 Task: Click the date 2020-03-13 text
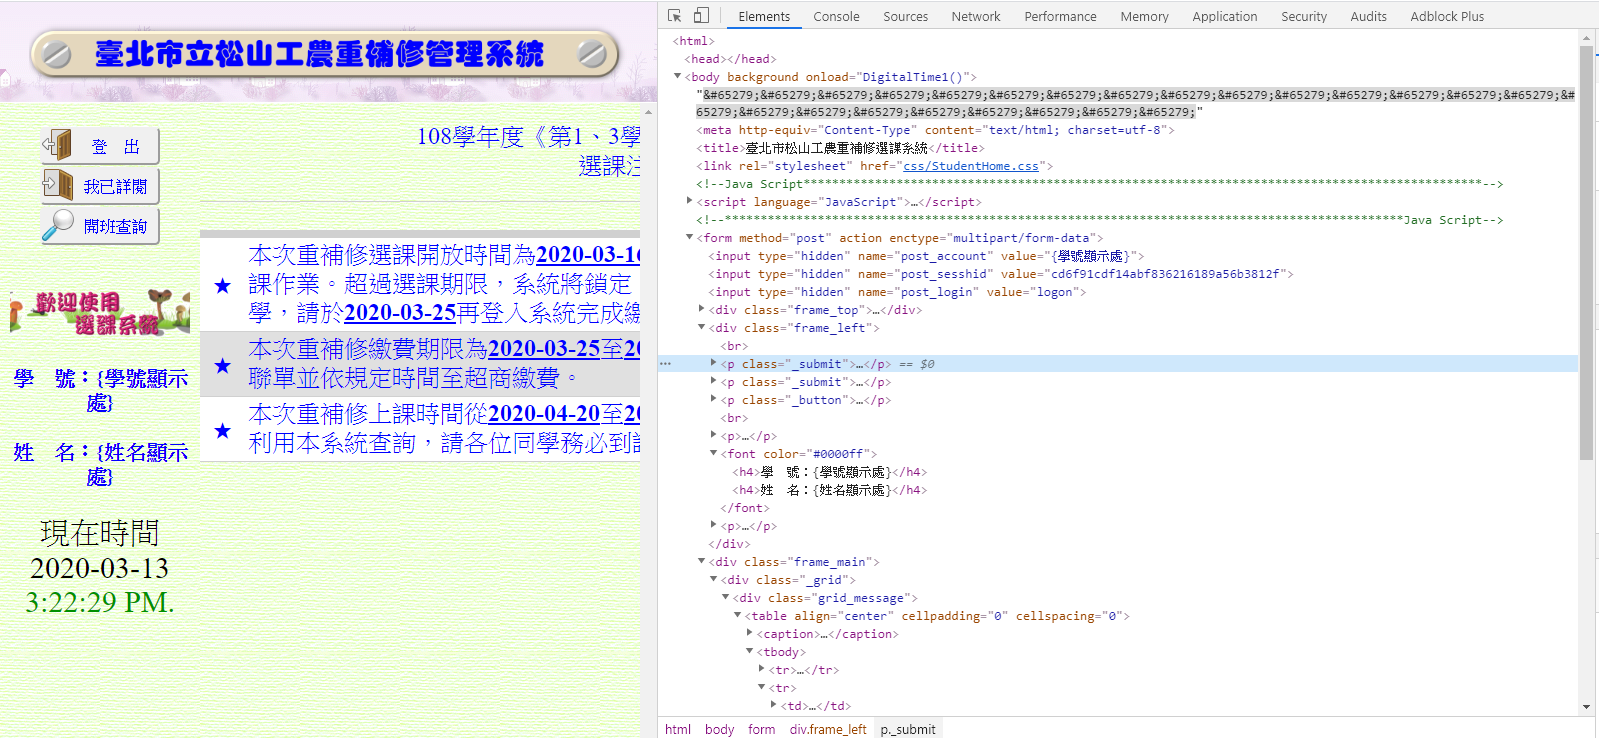[100, 568]
